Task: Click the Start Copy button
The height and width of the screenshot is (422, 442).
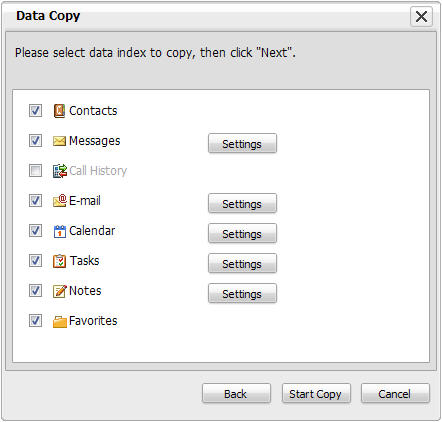Action: point(316,394)
